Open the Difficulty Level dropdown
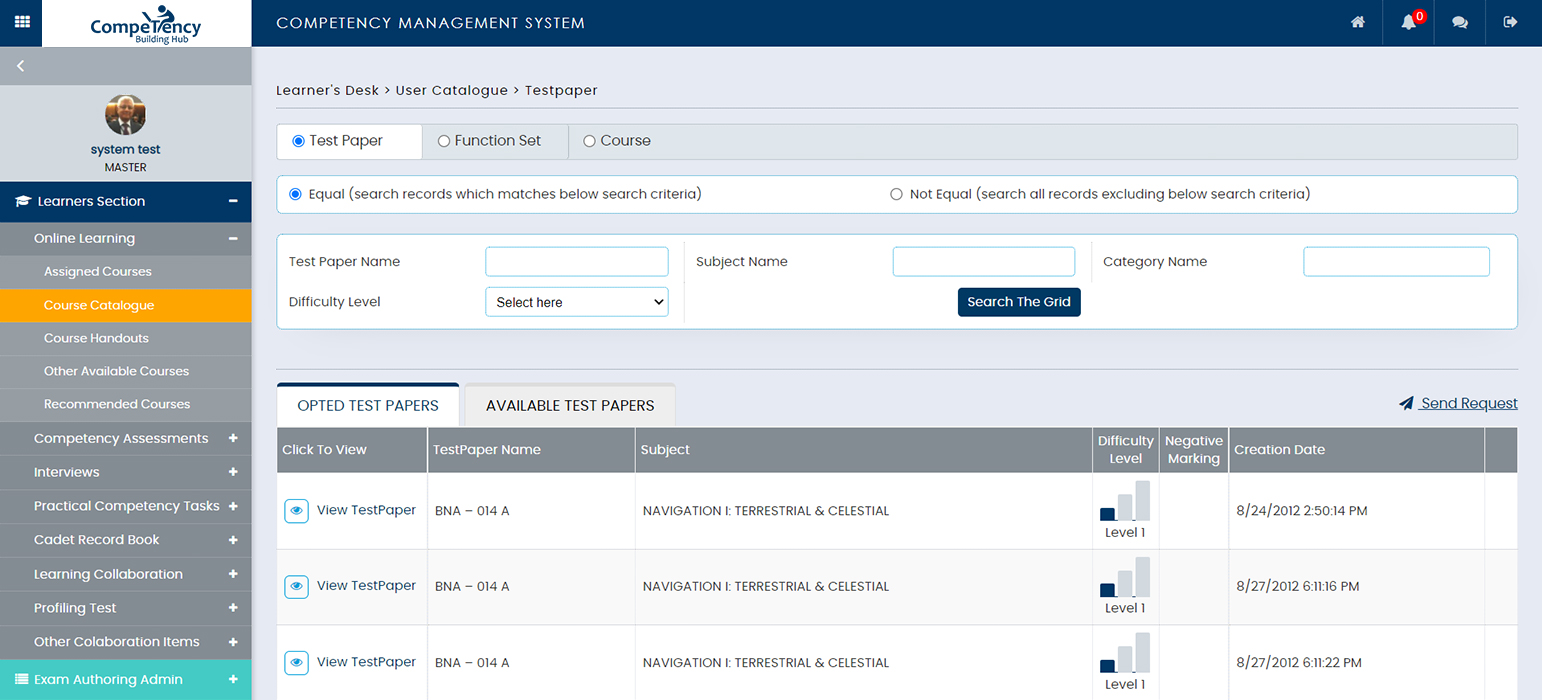This screenshot has width=1542, height=700. click(x=577, y=301)
